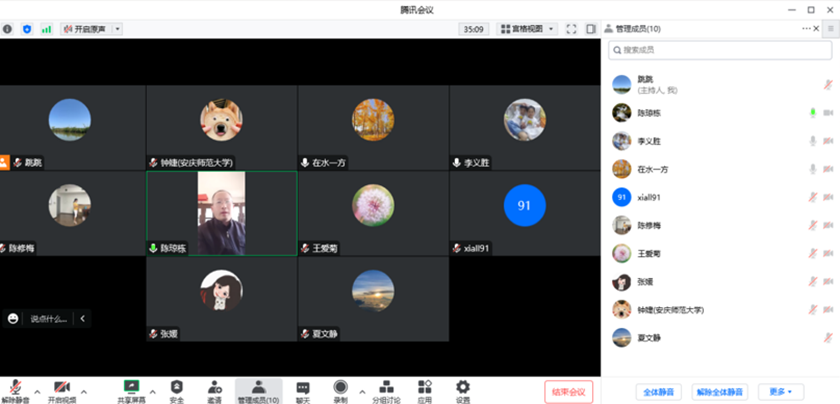Click the 邀请 invite icon
Viewport: 840px width, 404px height.
[x=214, y=389]
